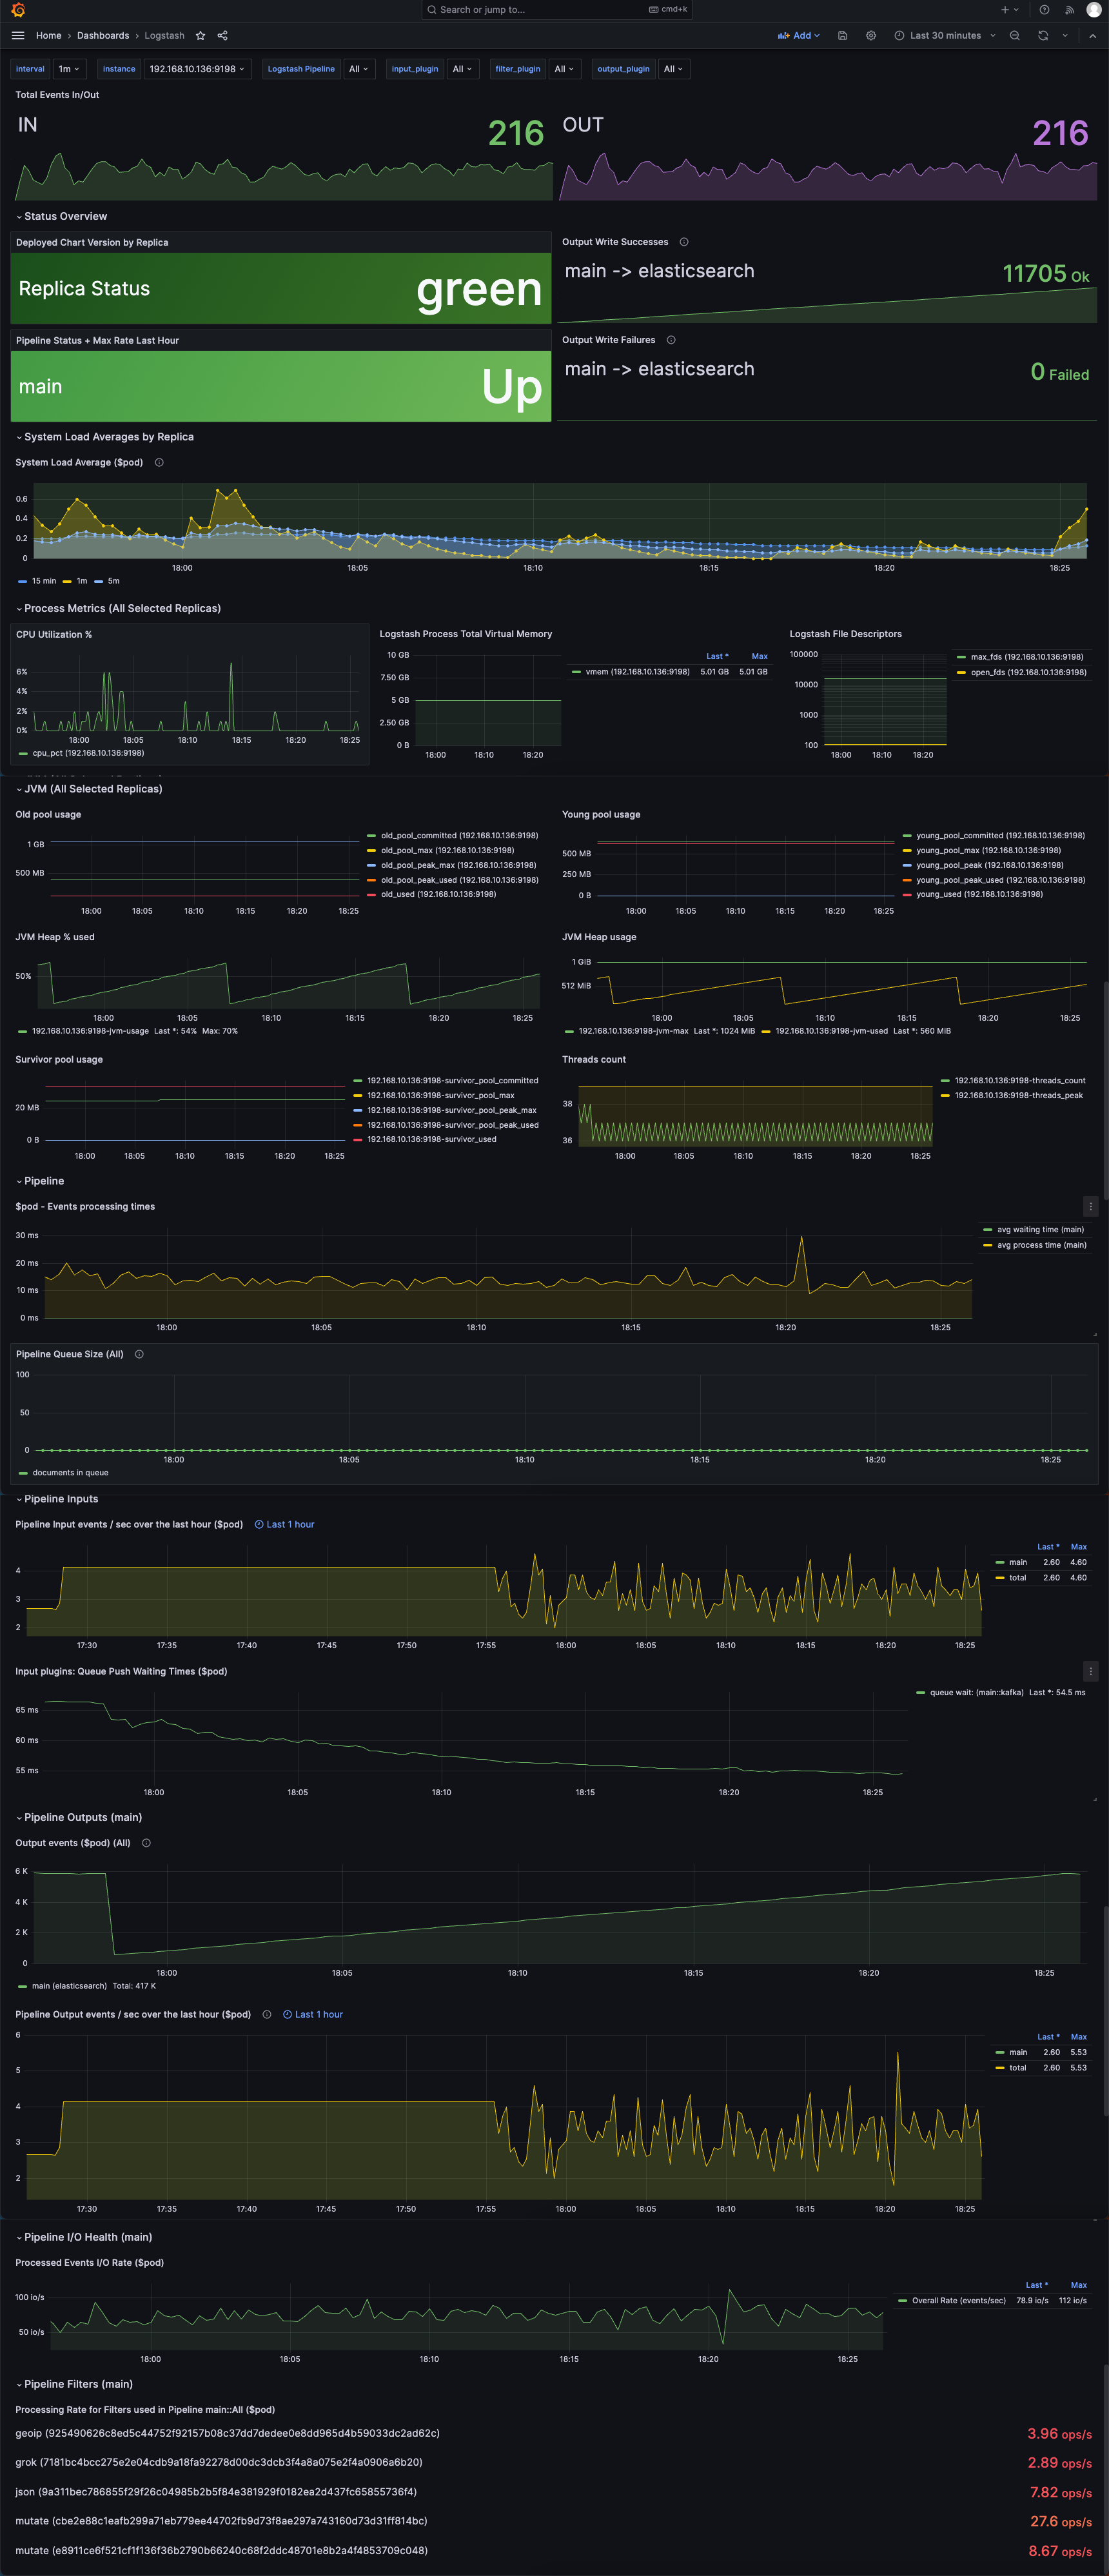
Task: Click the main pipeline Up stat panel
Action: click(x=281, y=386)
